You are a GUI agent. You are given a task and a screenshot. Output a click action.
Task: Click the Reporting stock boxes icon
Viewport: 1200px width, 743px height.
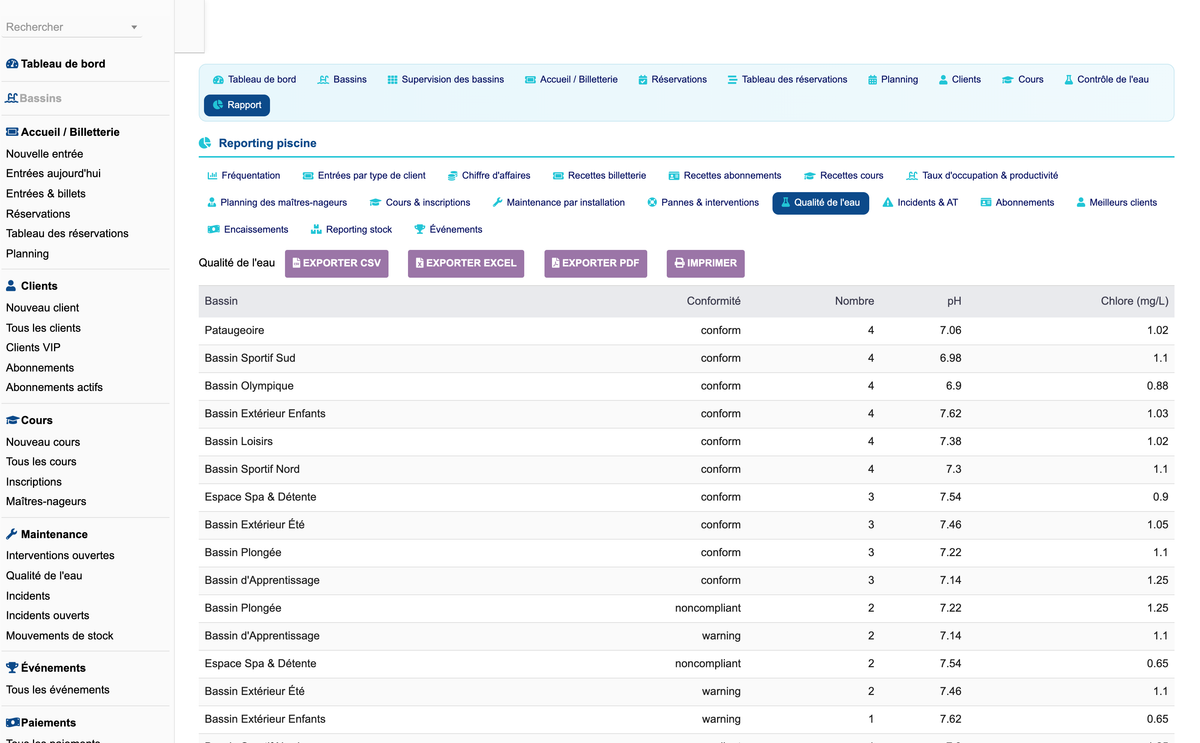point(316,230)
